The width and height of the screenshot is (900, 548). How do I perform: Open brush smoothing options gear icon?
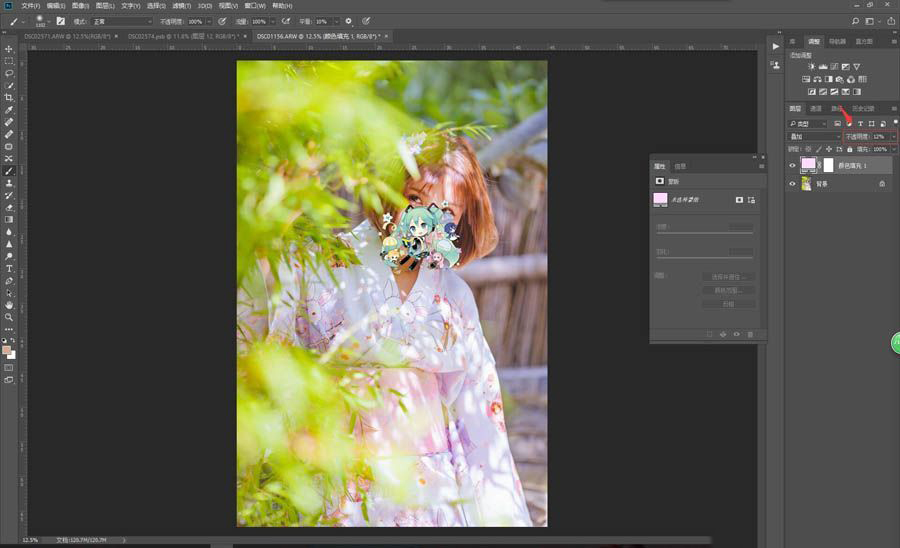coord(348,21)
